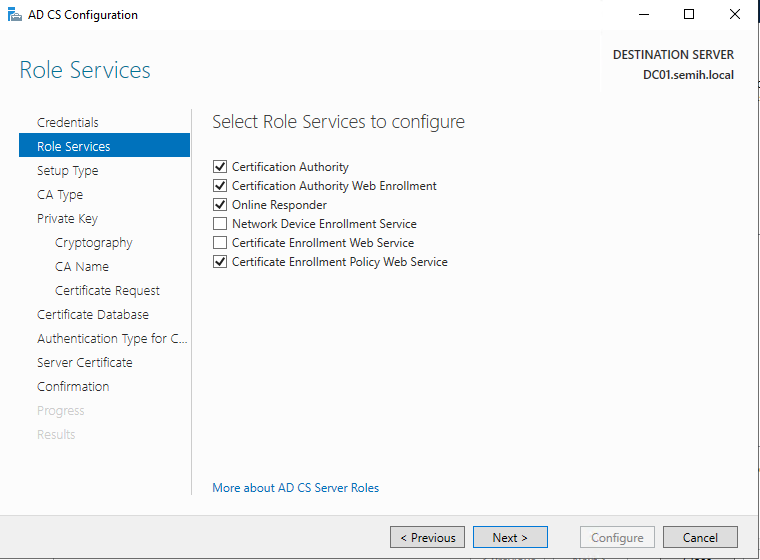The height and width of the screenshot is (560, 760).
Task: Open the Cryptography sub-step
Action: (94, 242)
